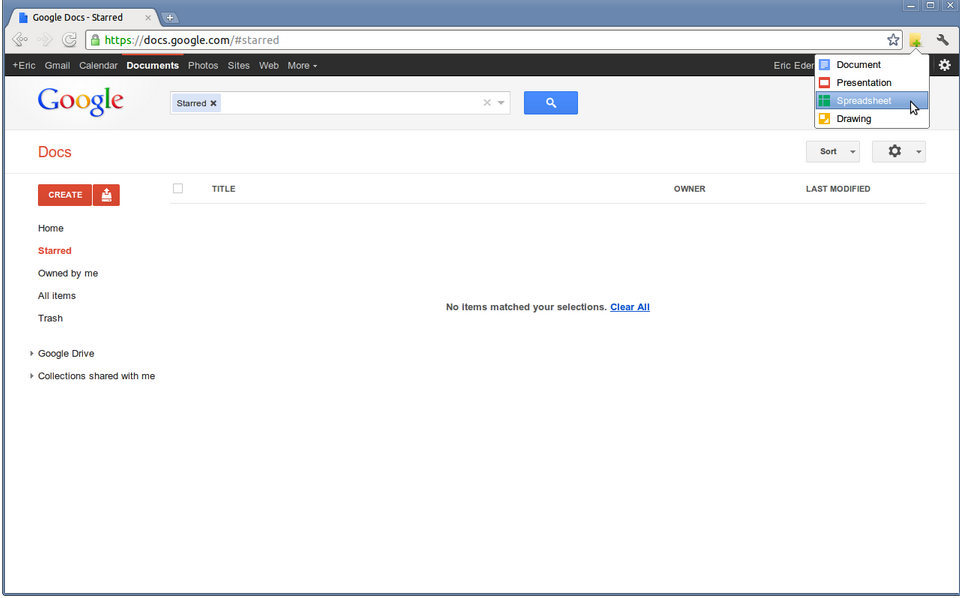Open Photos in the Google bar
This screenshot has height=598, width=960.
[x=203, y=65]
